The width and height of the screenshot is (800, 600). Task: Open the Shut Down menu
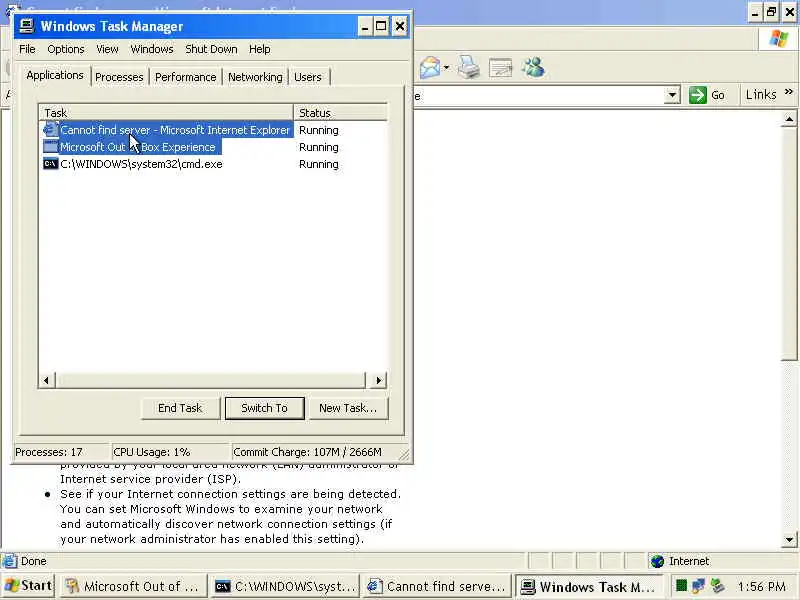point(211,49)
